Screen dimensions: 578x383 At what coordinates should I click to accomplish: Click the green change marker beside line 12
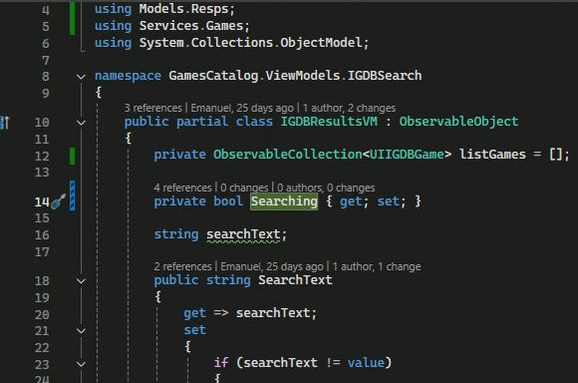pos(73,156)
